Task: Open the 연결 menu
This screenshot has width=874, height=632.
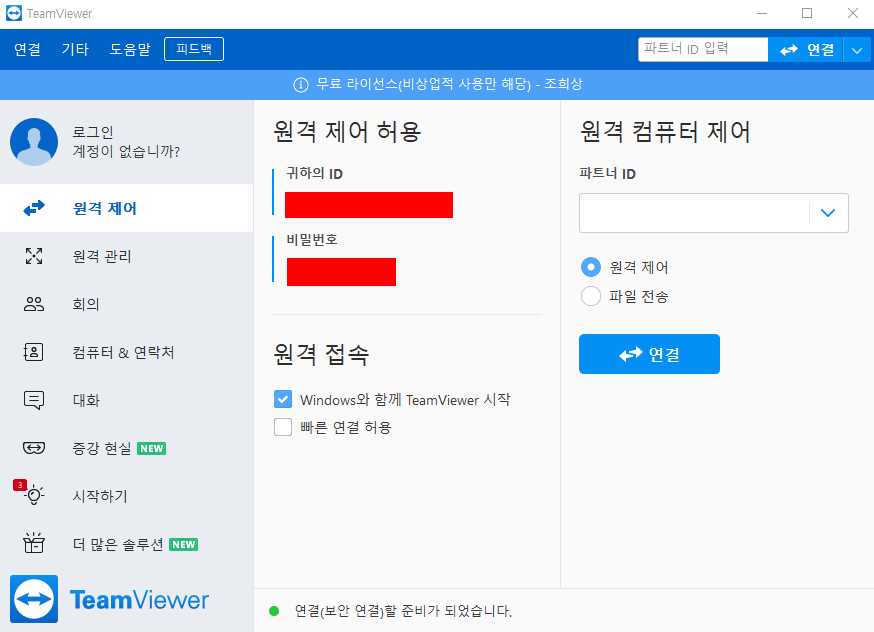Action: pos(27,49)
